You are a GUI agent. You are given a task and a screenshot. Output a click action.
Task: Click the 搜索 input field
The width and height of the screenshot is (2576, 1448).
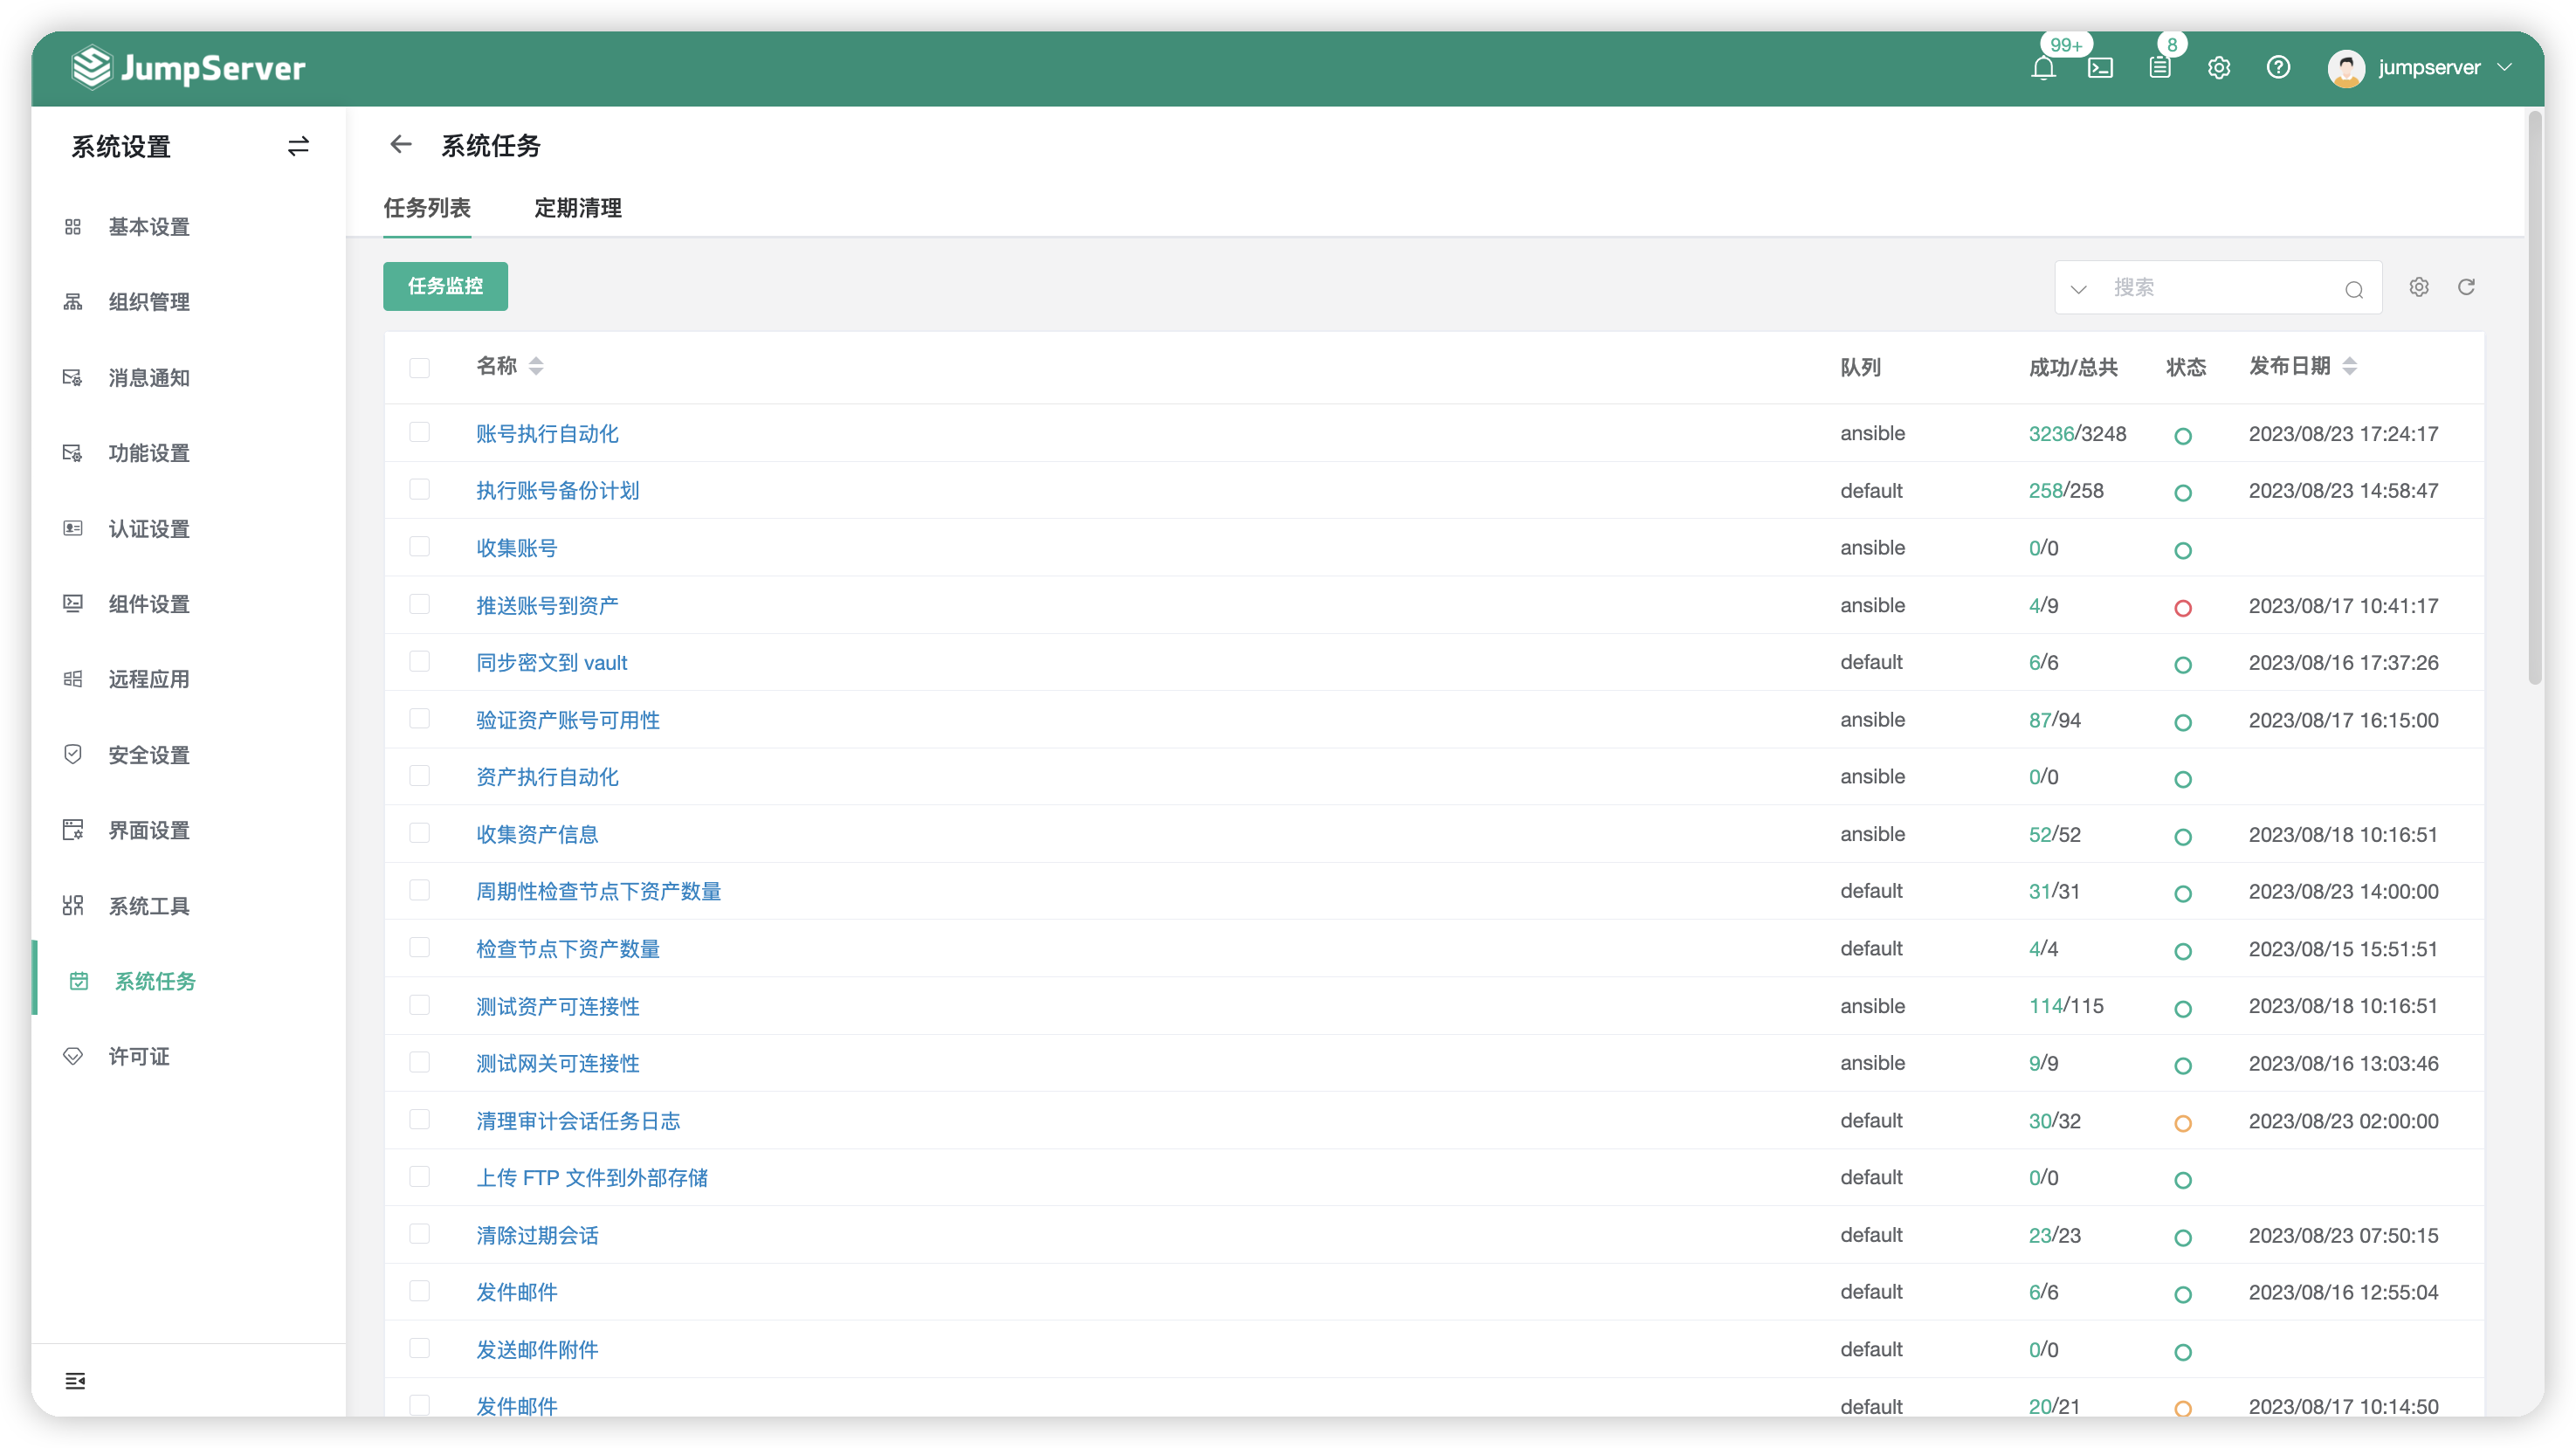click(x=2220, y=288)
